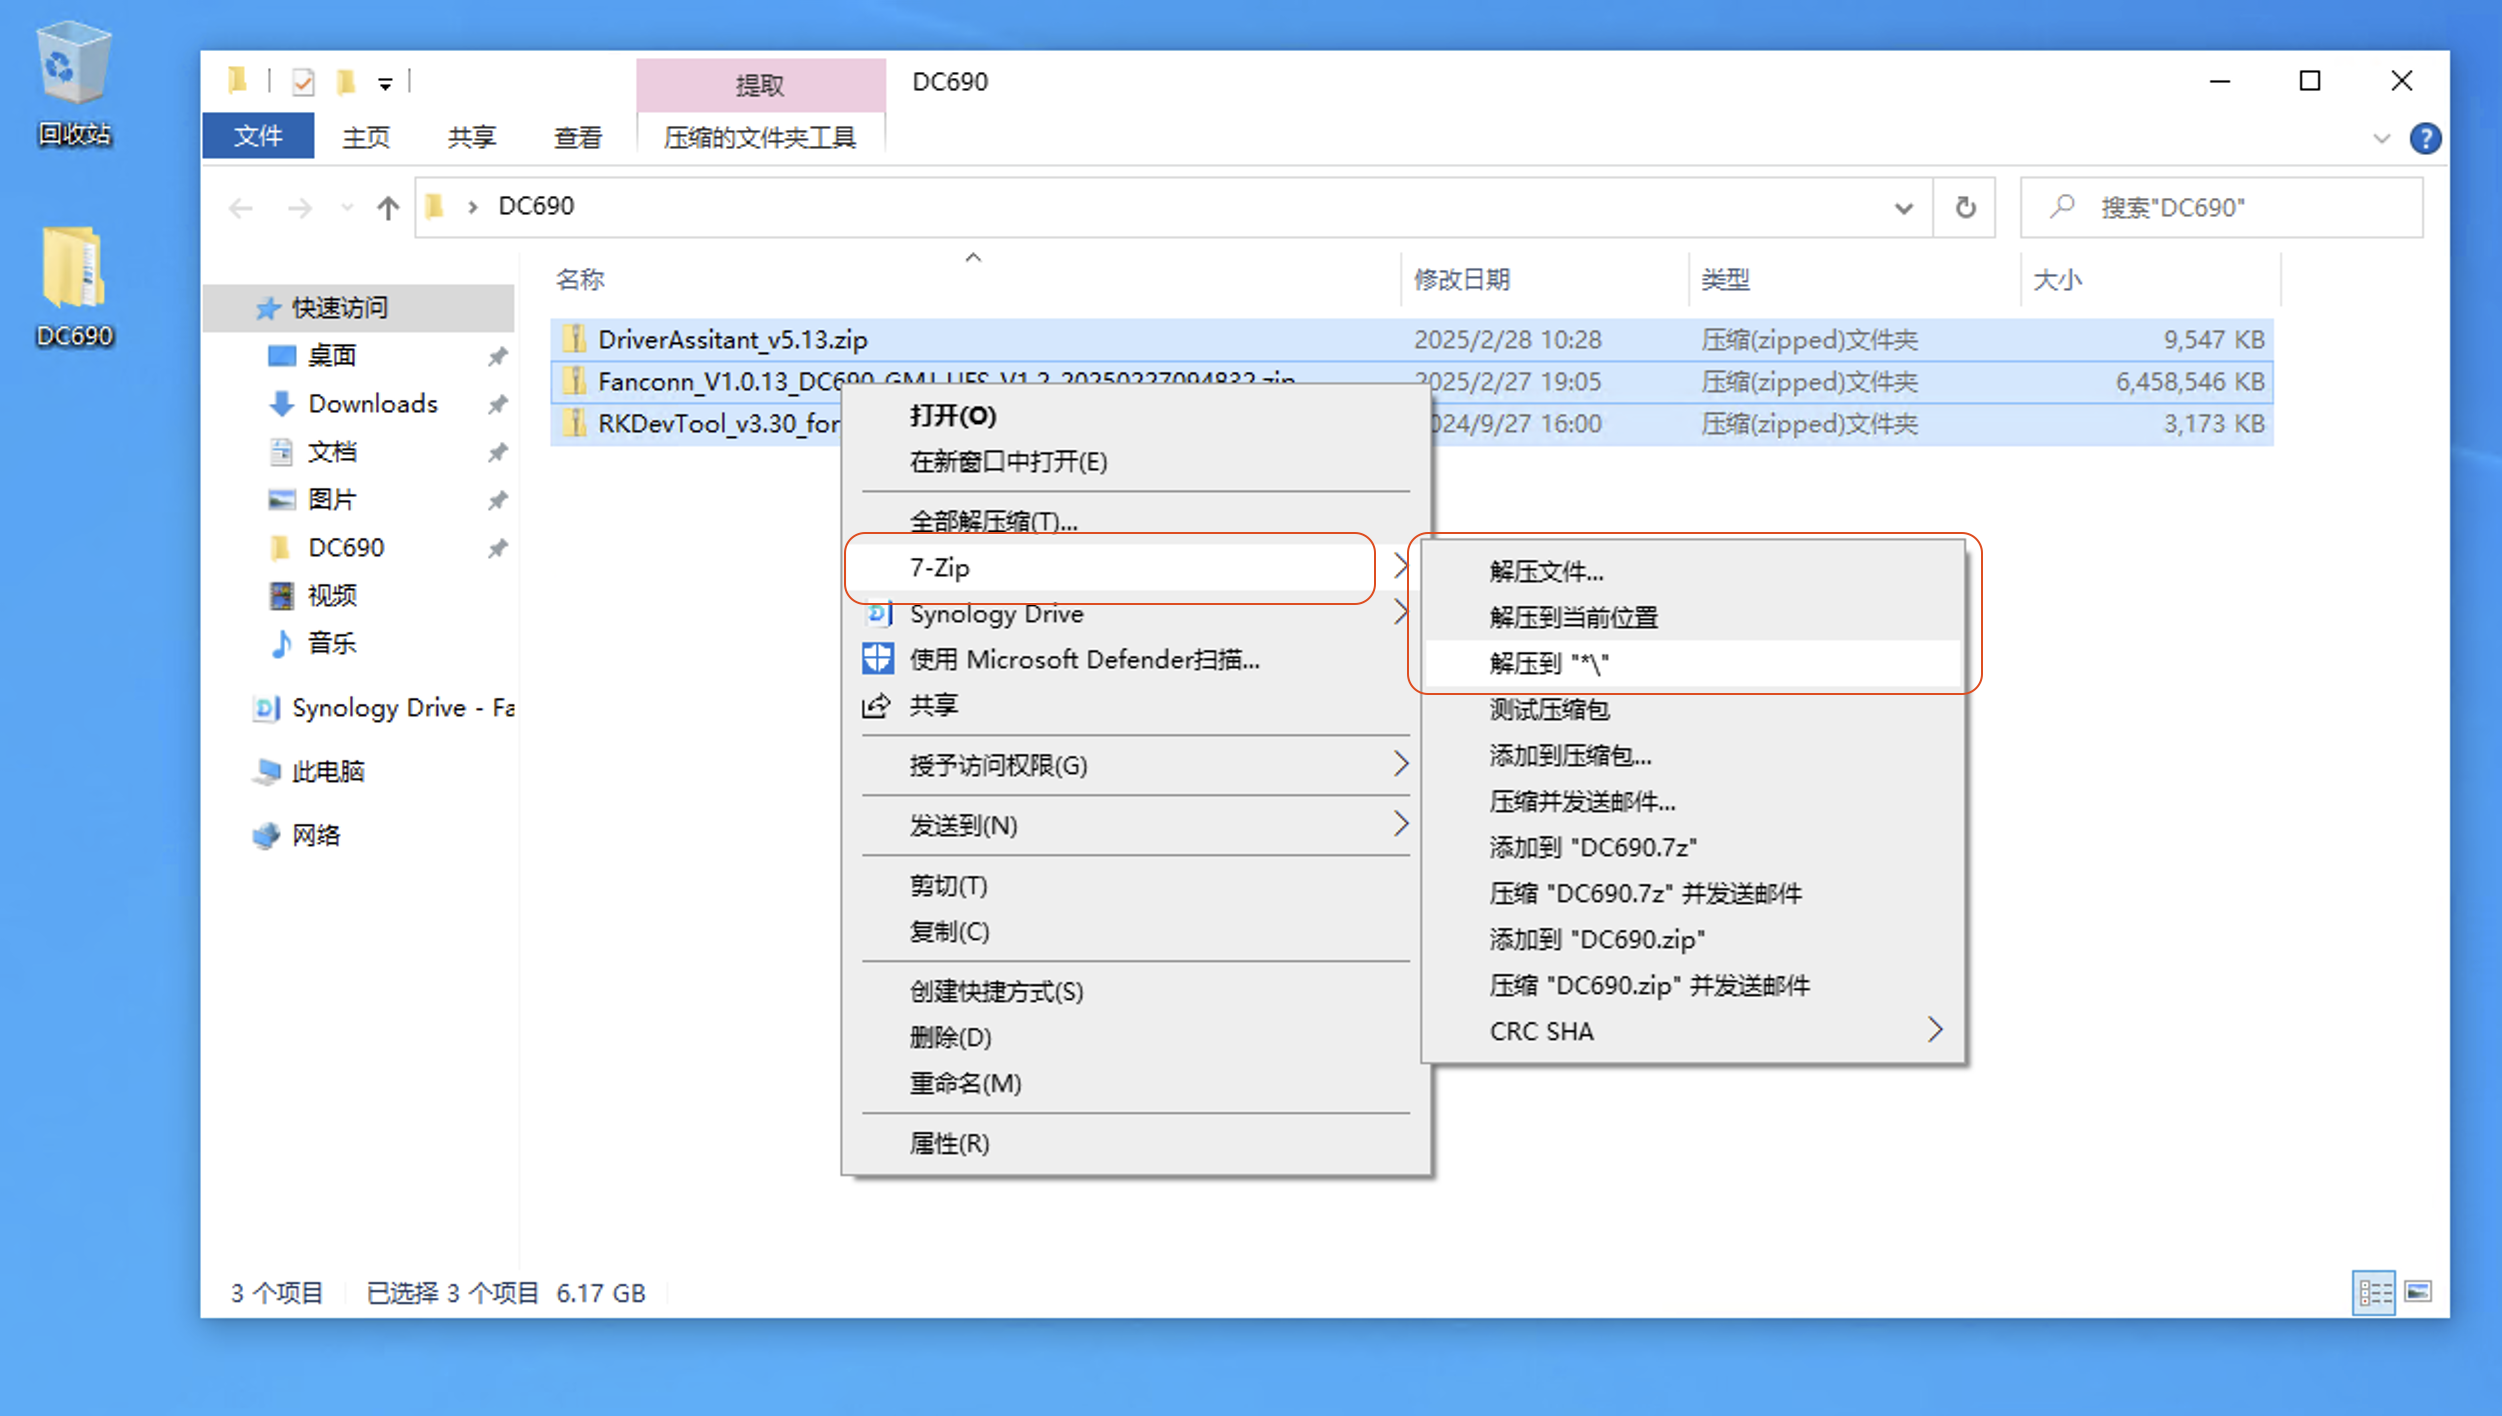Choose 解压文件... in 7-Zip submenu

(1692, 571)
